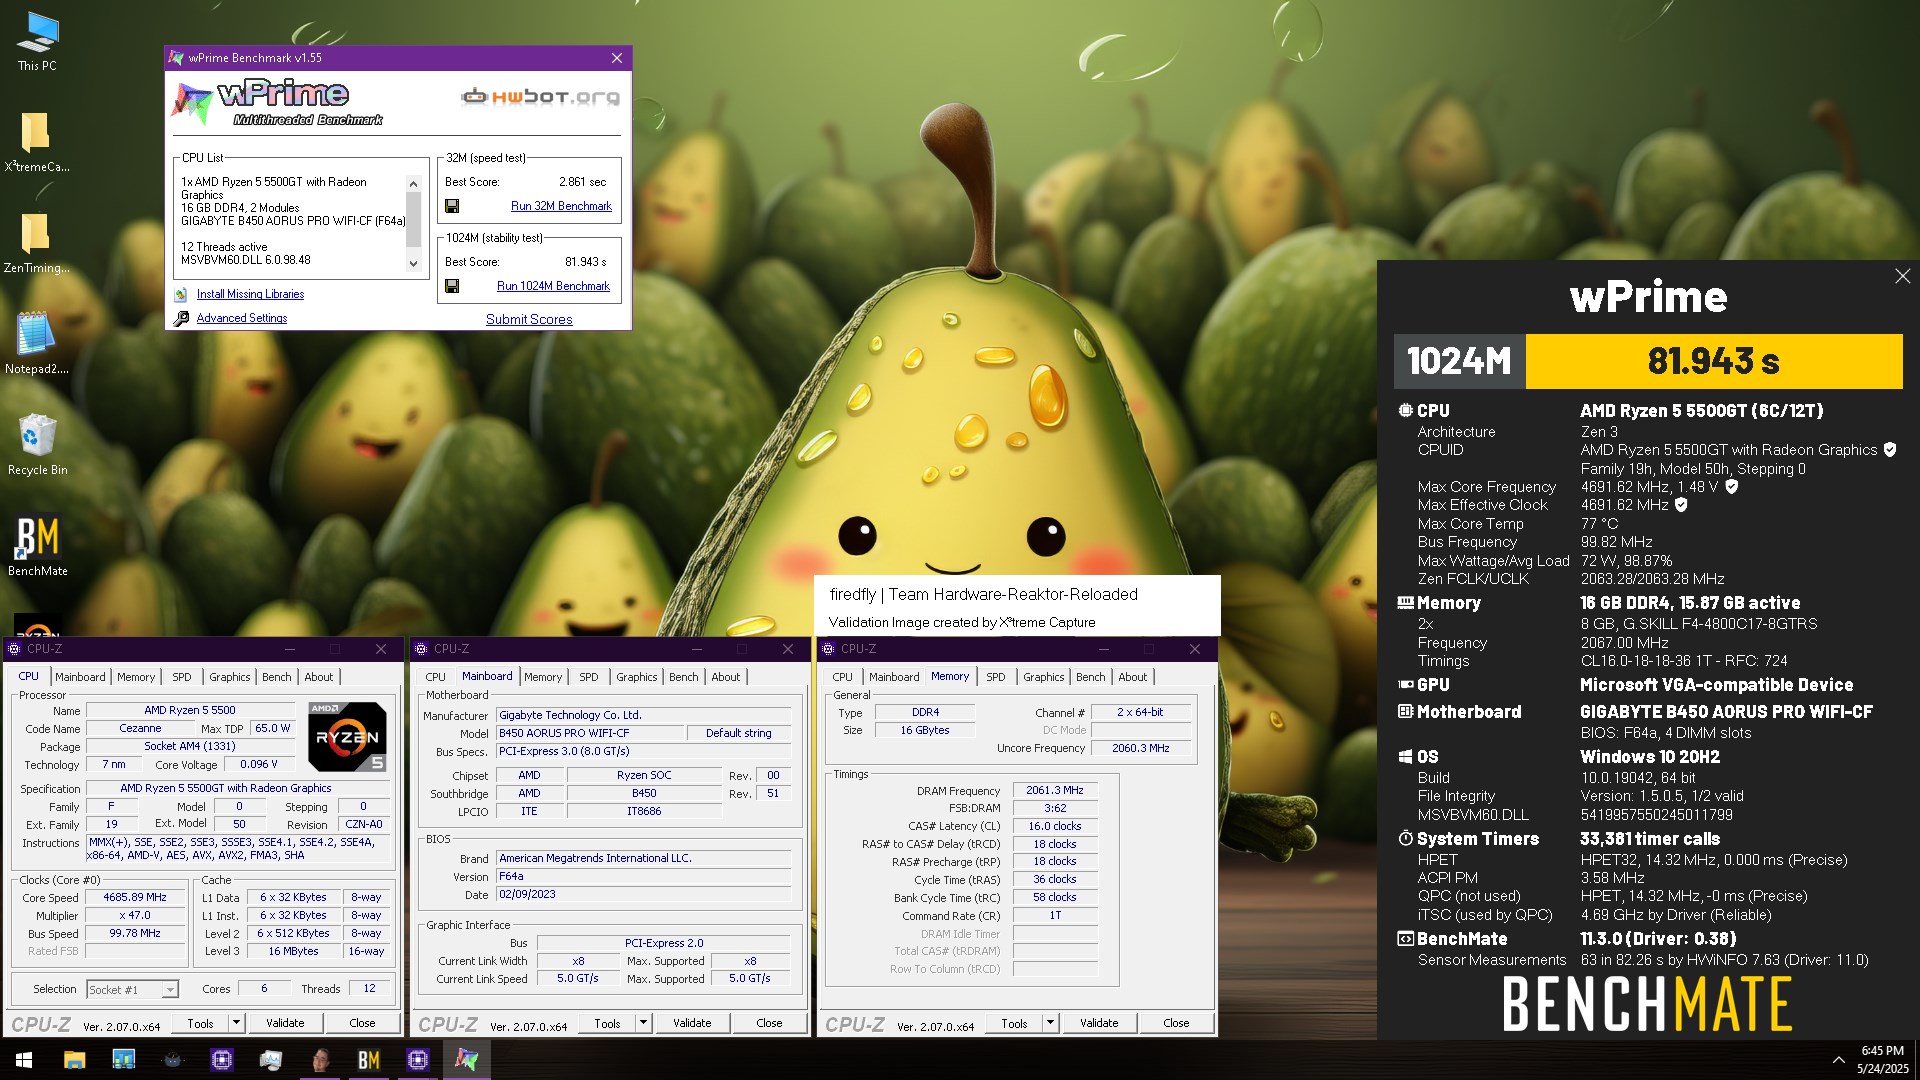This screenshot has width=1920, height=1080.
Task: Click the monitor graph icon on taskbar
Action: click(271, 1060)
